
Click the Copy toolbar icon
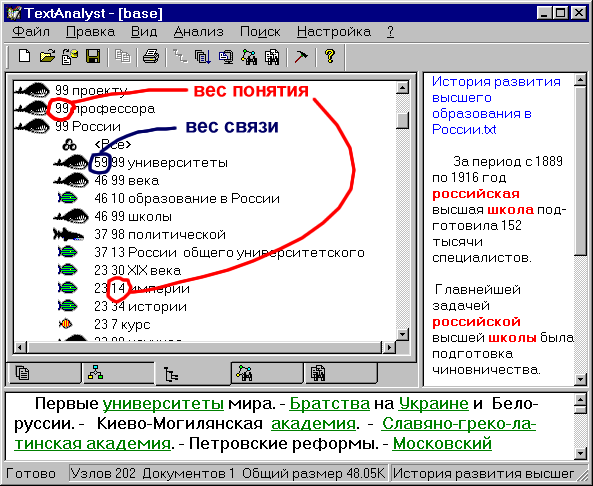coord(122,57)
